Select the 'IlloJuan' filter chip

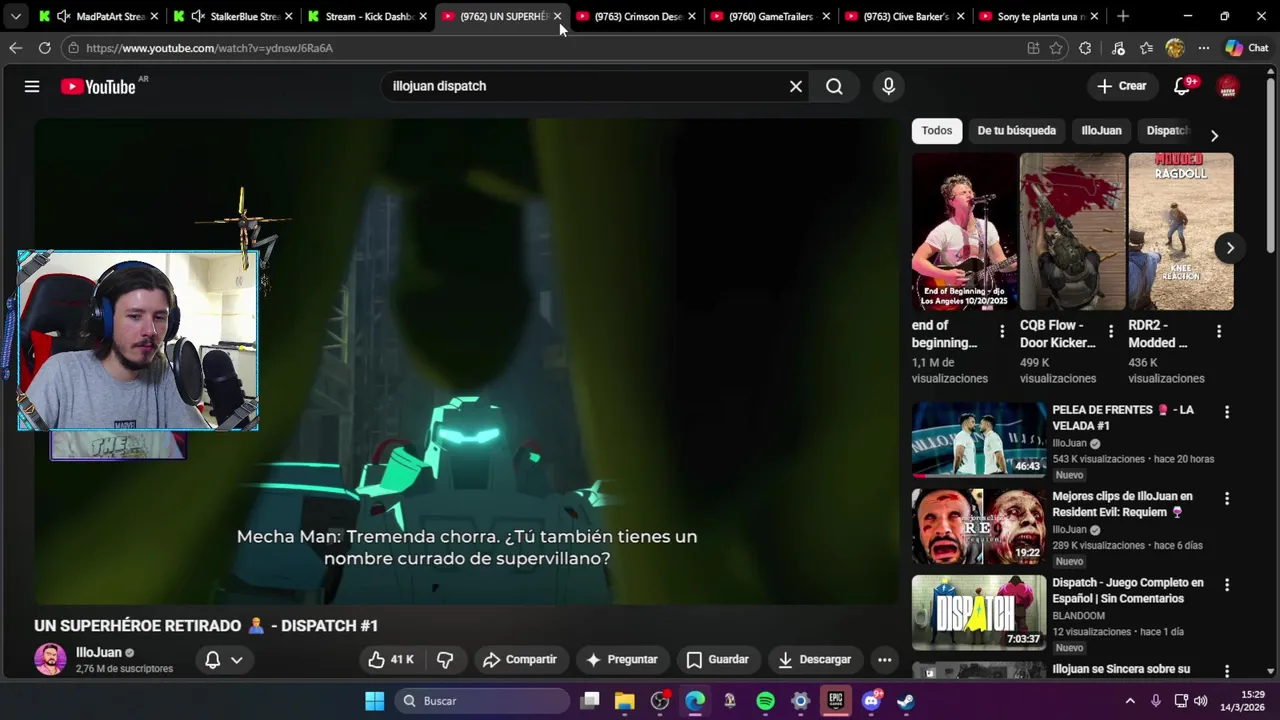(x=1101, y=130)
